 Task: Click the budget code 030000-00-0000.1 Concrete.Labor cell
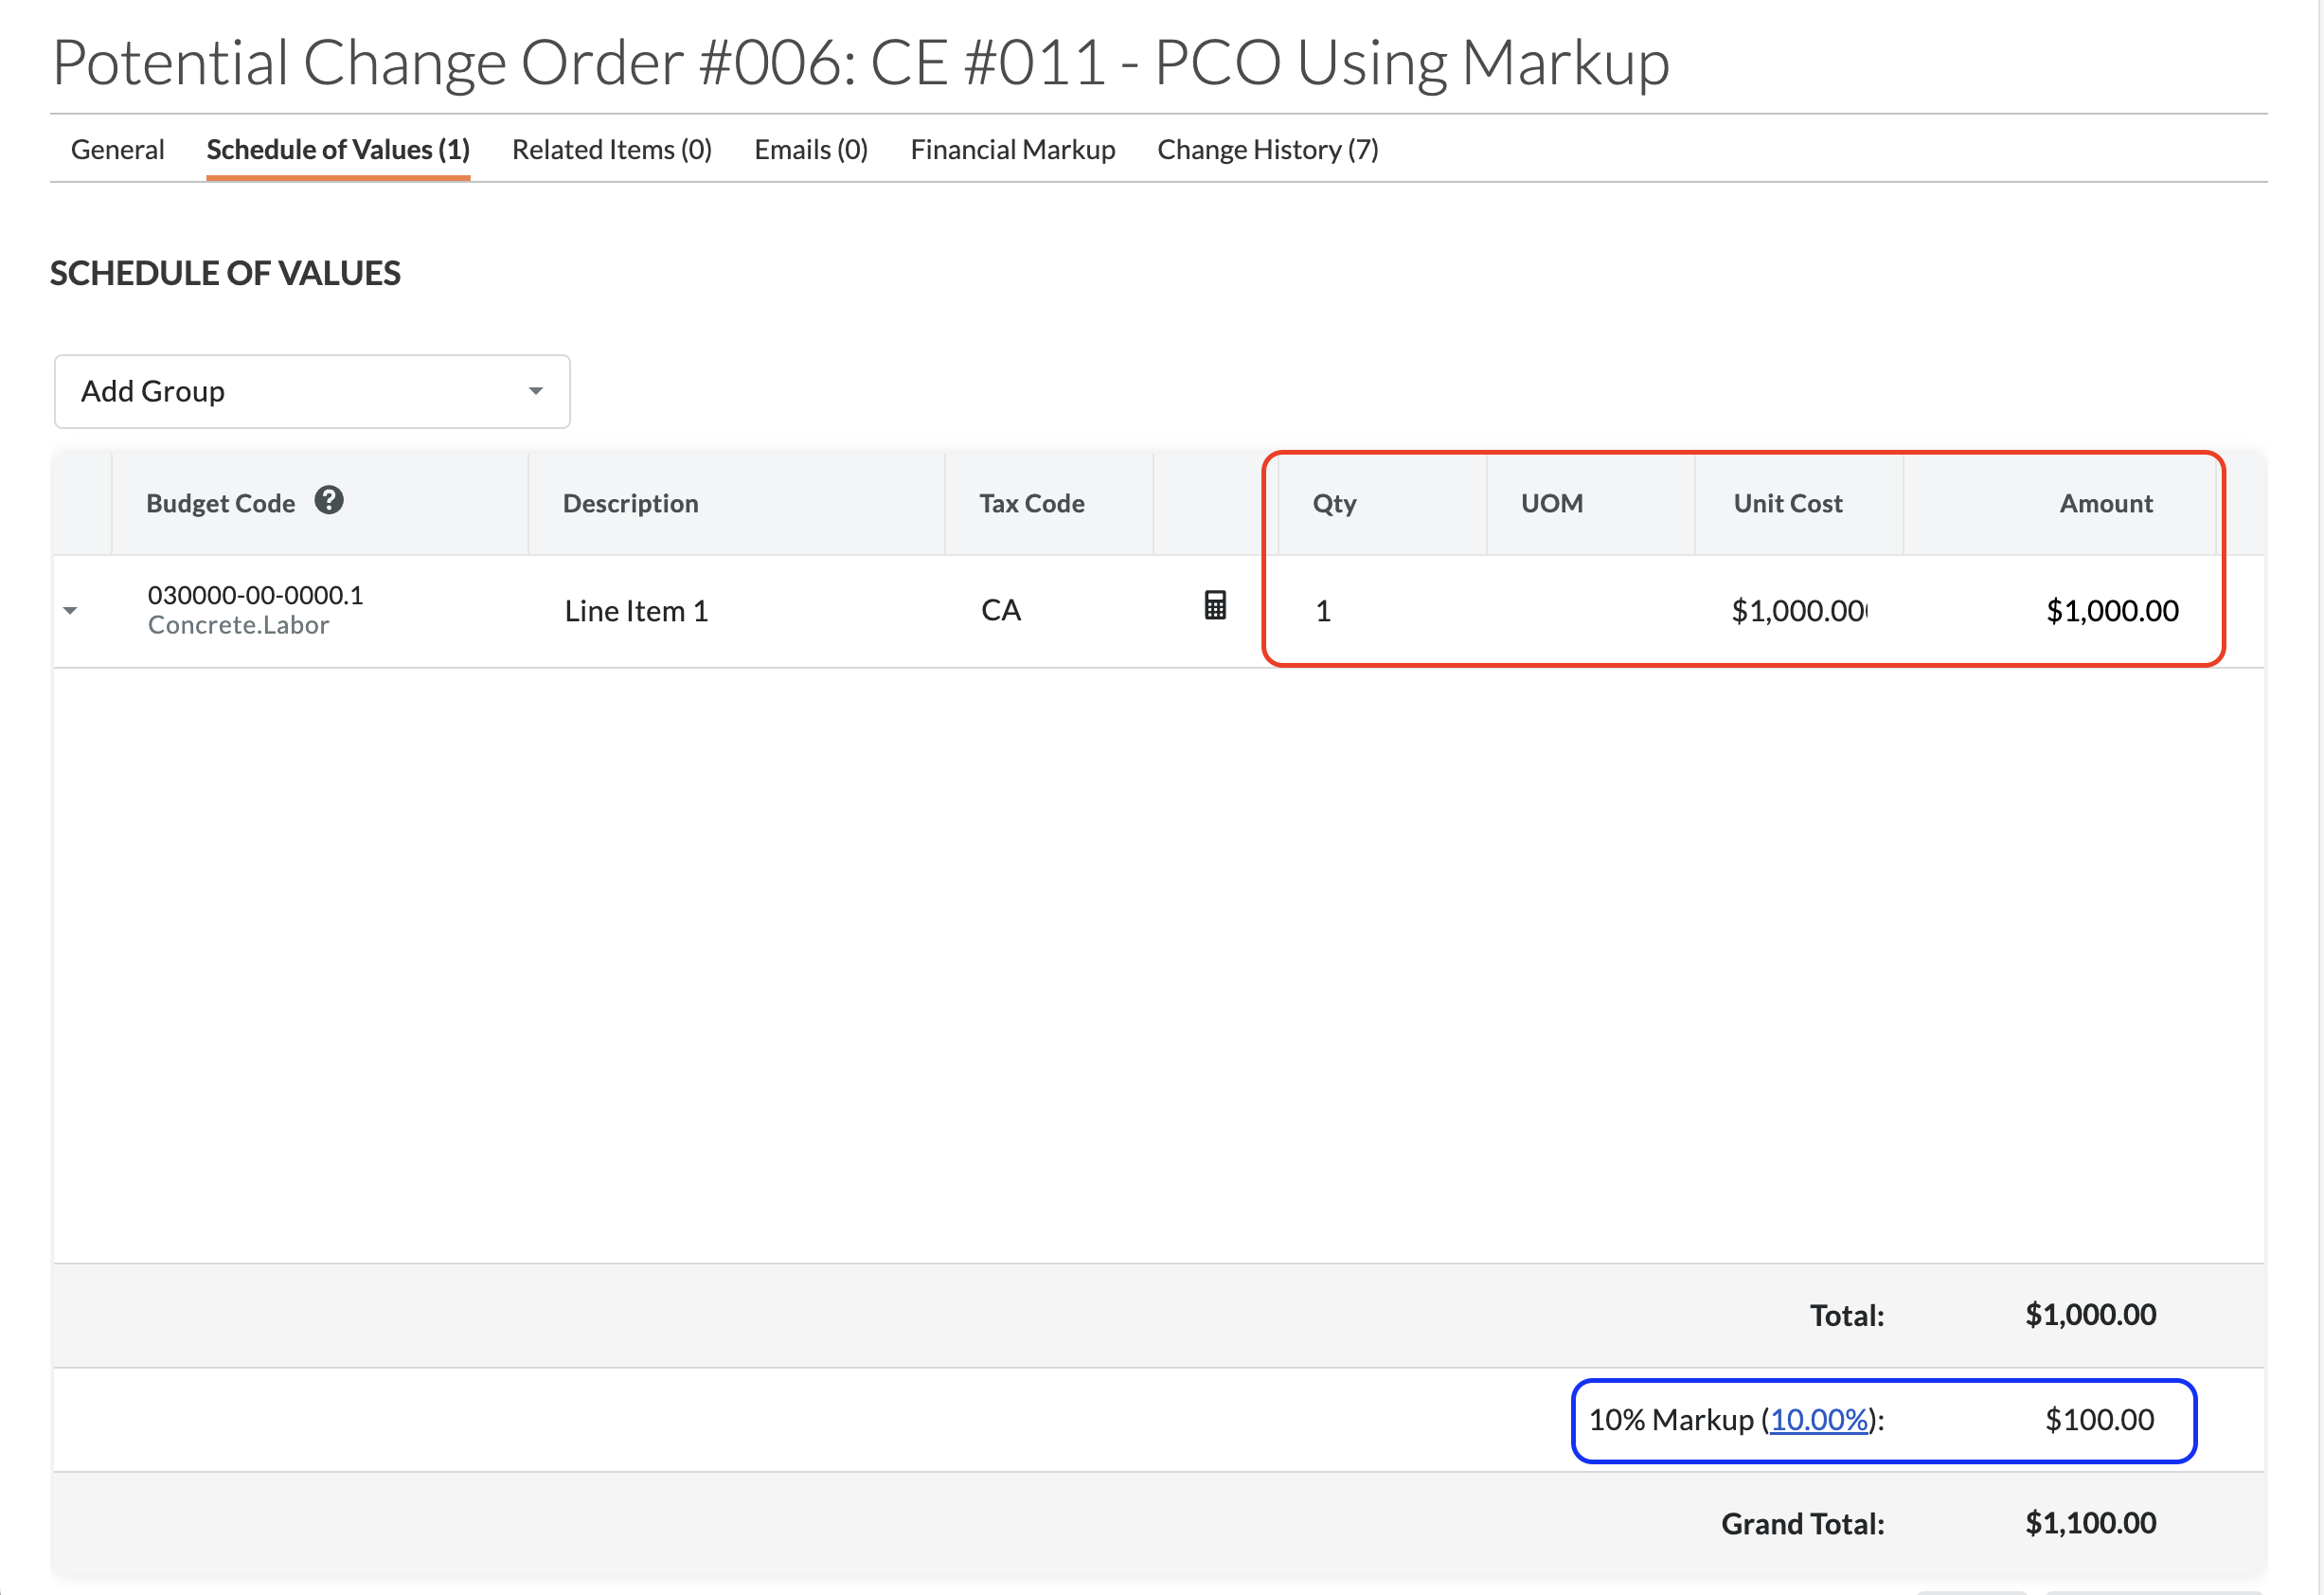coord(255,609)
